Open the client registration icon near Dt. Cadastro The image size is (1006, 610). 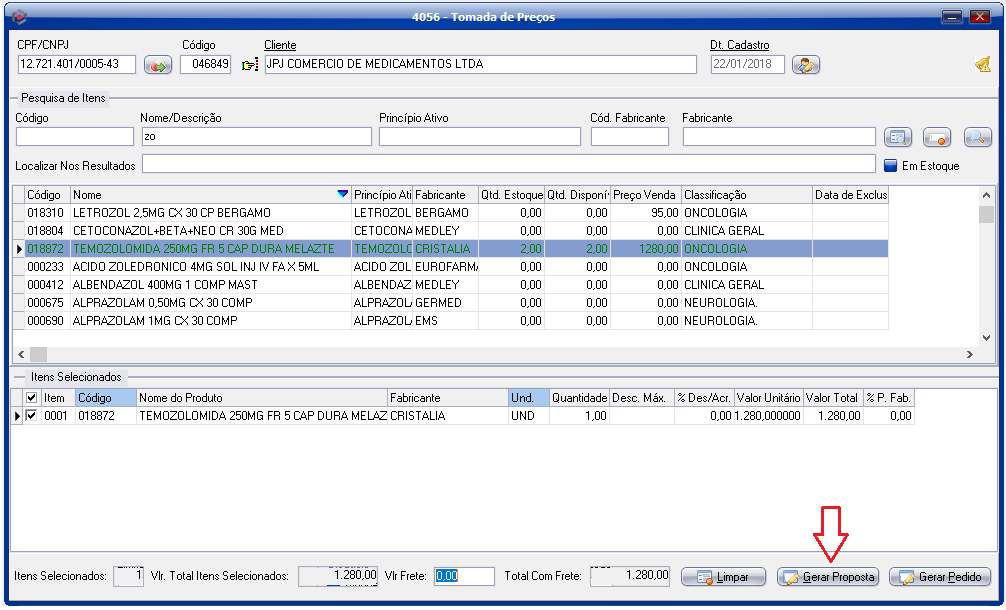(805, 65)
